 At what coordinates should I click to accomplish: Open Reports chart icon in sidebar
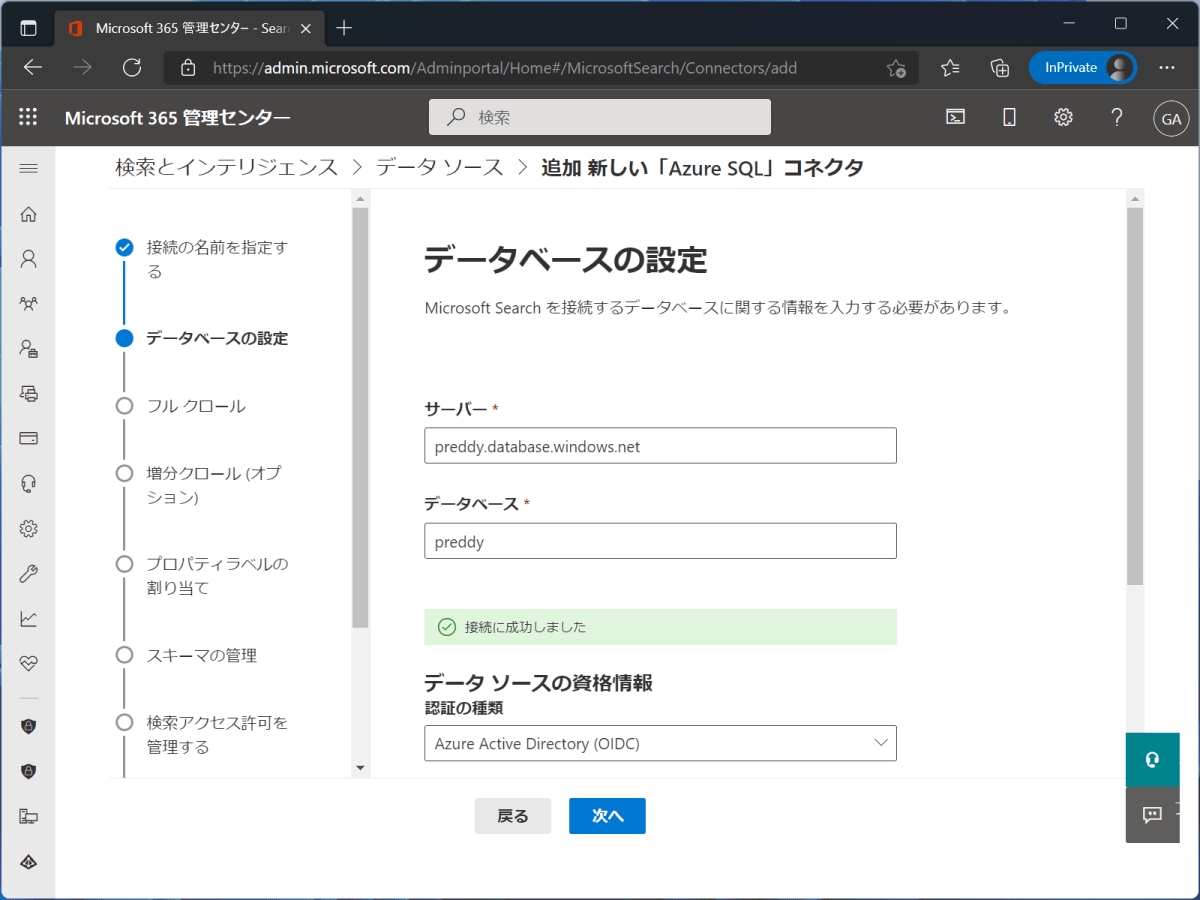tap(28, 618)
